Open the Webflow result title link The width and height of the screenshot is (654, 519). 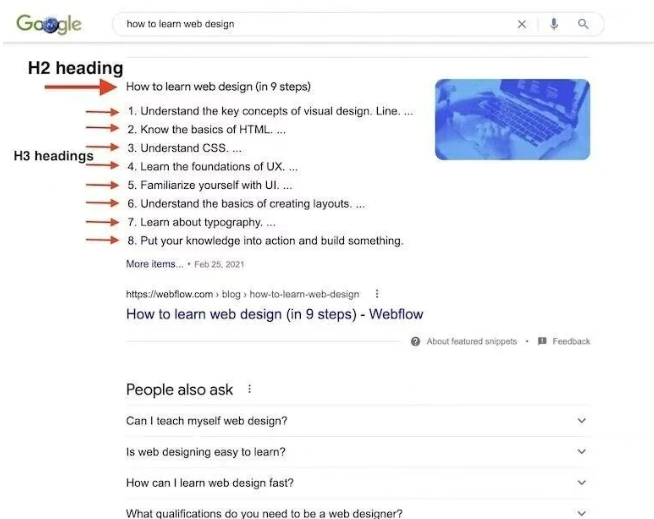[x=274, y=314]
